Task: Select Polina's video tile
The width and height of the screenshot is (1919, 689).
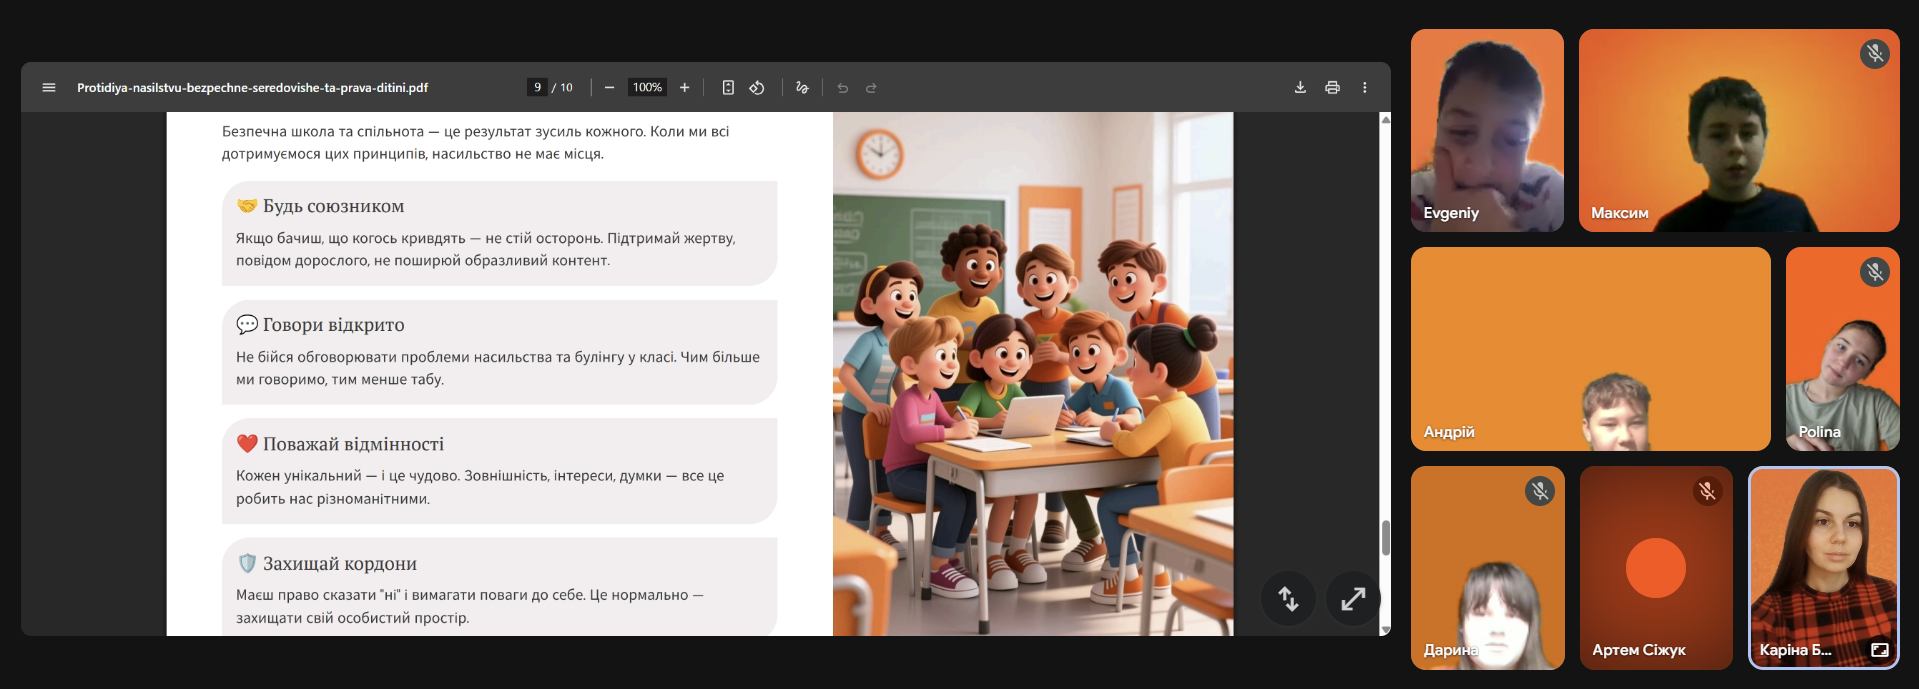Action: point(1842,349)
